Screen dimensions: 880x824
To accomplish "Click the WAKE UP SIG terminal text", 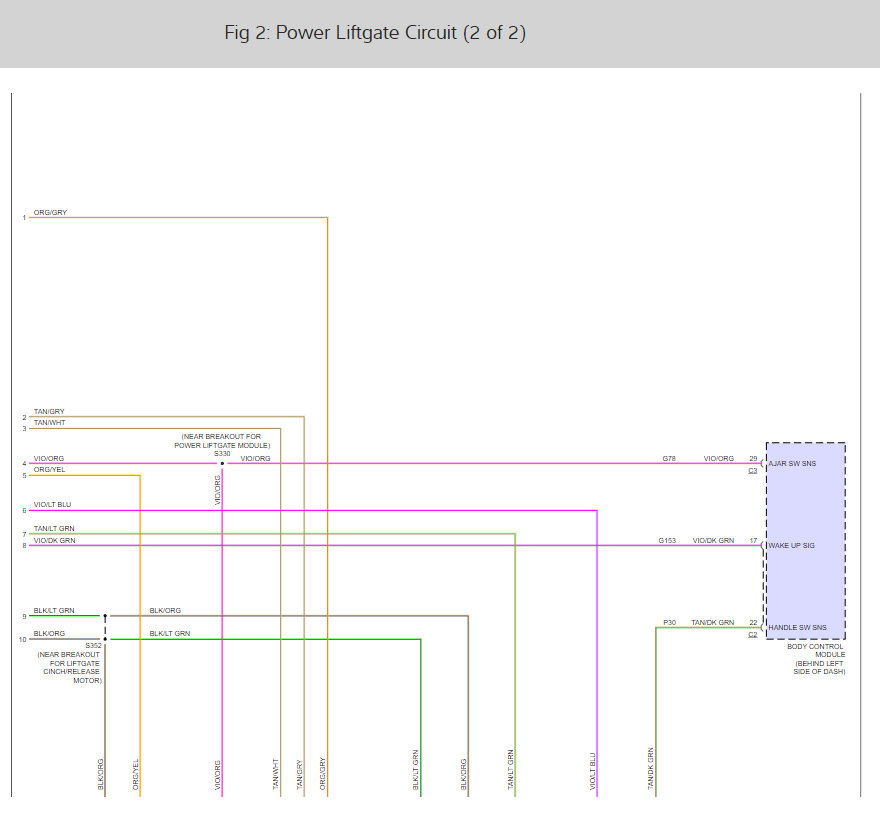I will pyautogui.click(x=791, y=546).
